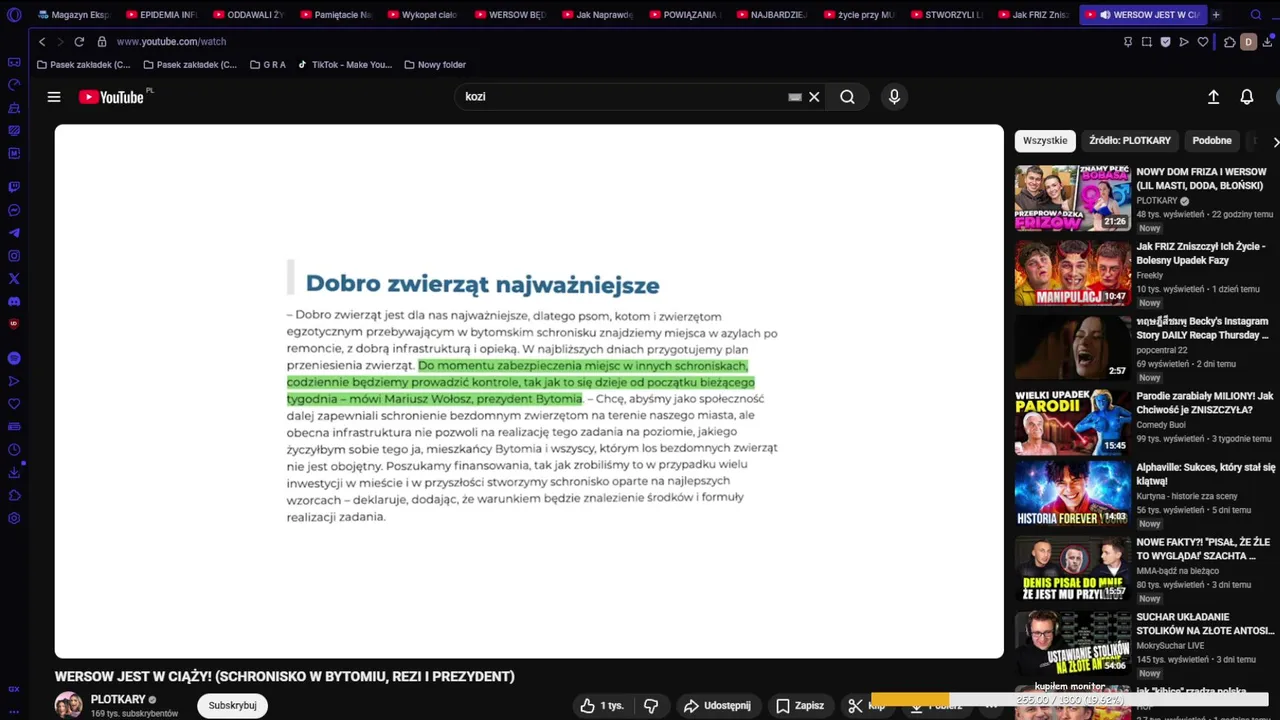Open the Nowy folder bookmarks folder

coord(435,65)
